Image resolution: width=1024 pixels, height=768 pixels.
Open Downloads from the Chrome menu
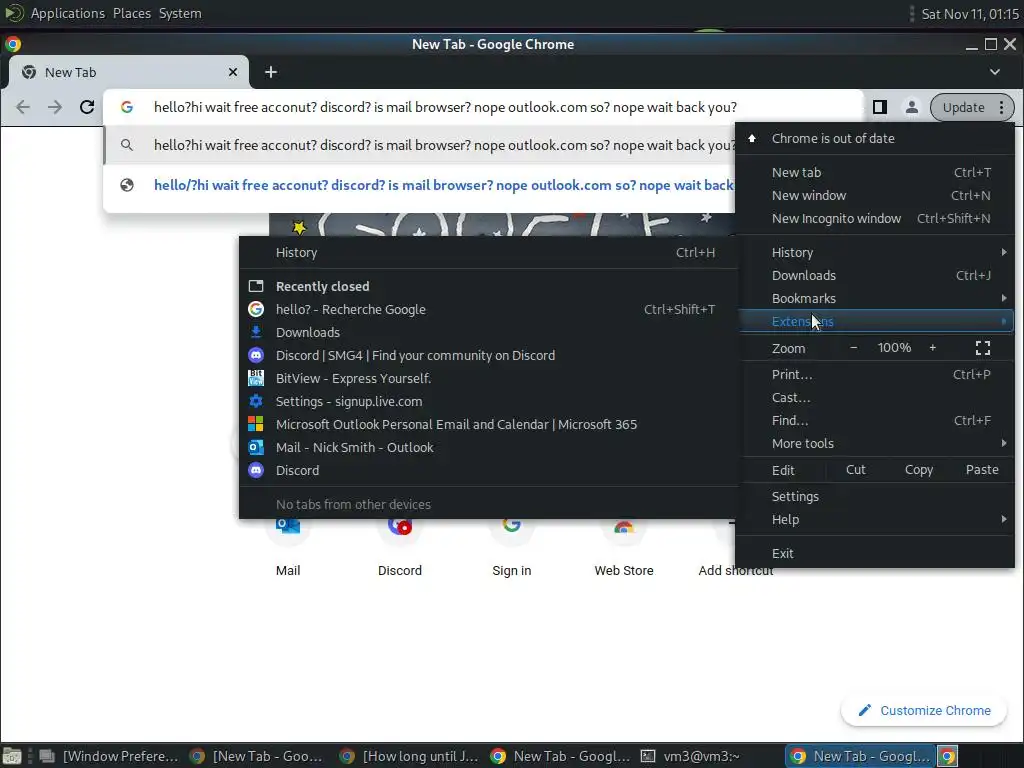click(875, 276)
